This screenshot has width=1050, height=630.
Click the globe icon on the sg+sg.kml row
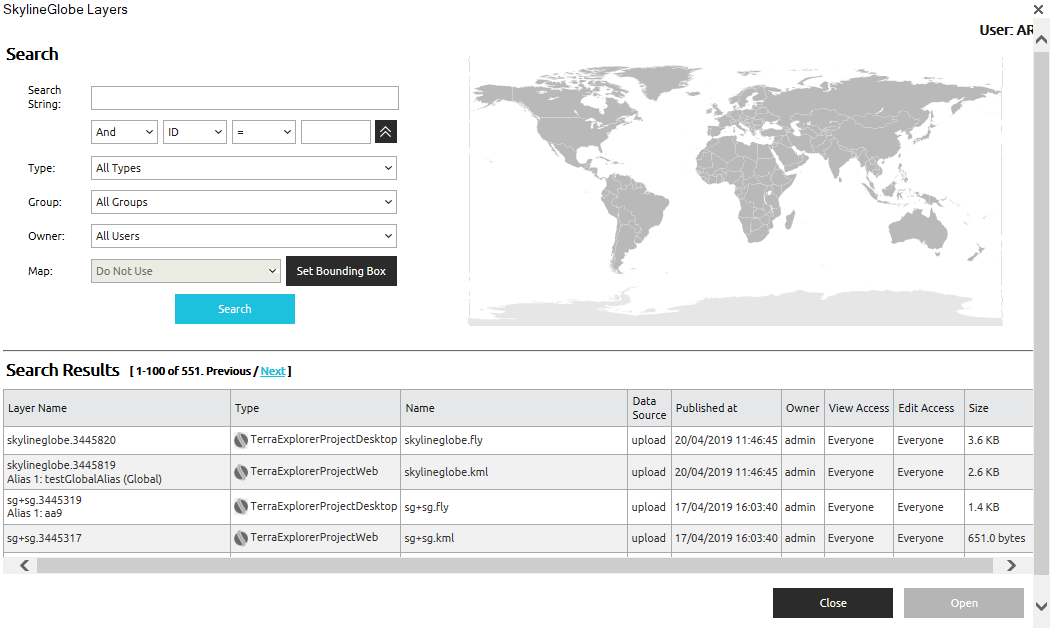tap(241, 537)
